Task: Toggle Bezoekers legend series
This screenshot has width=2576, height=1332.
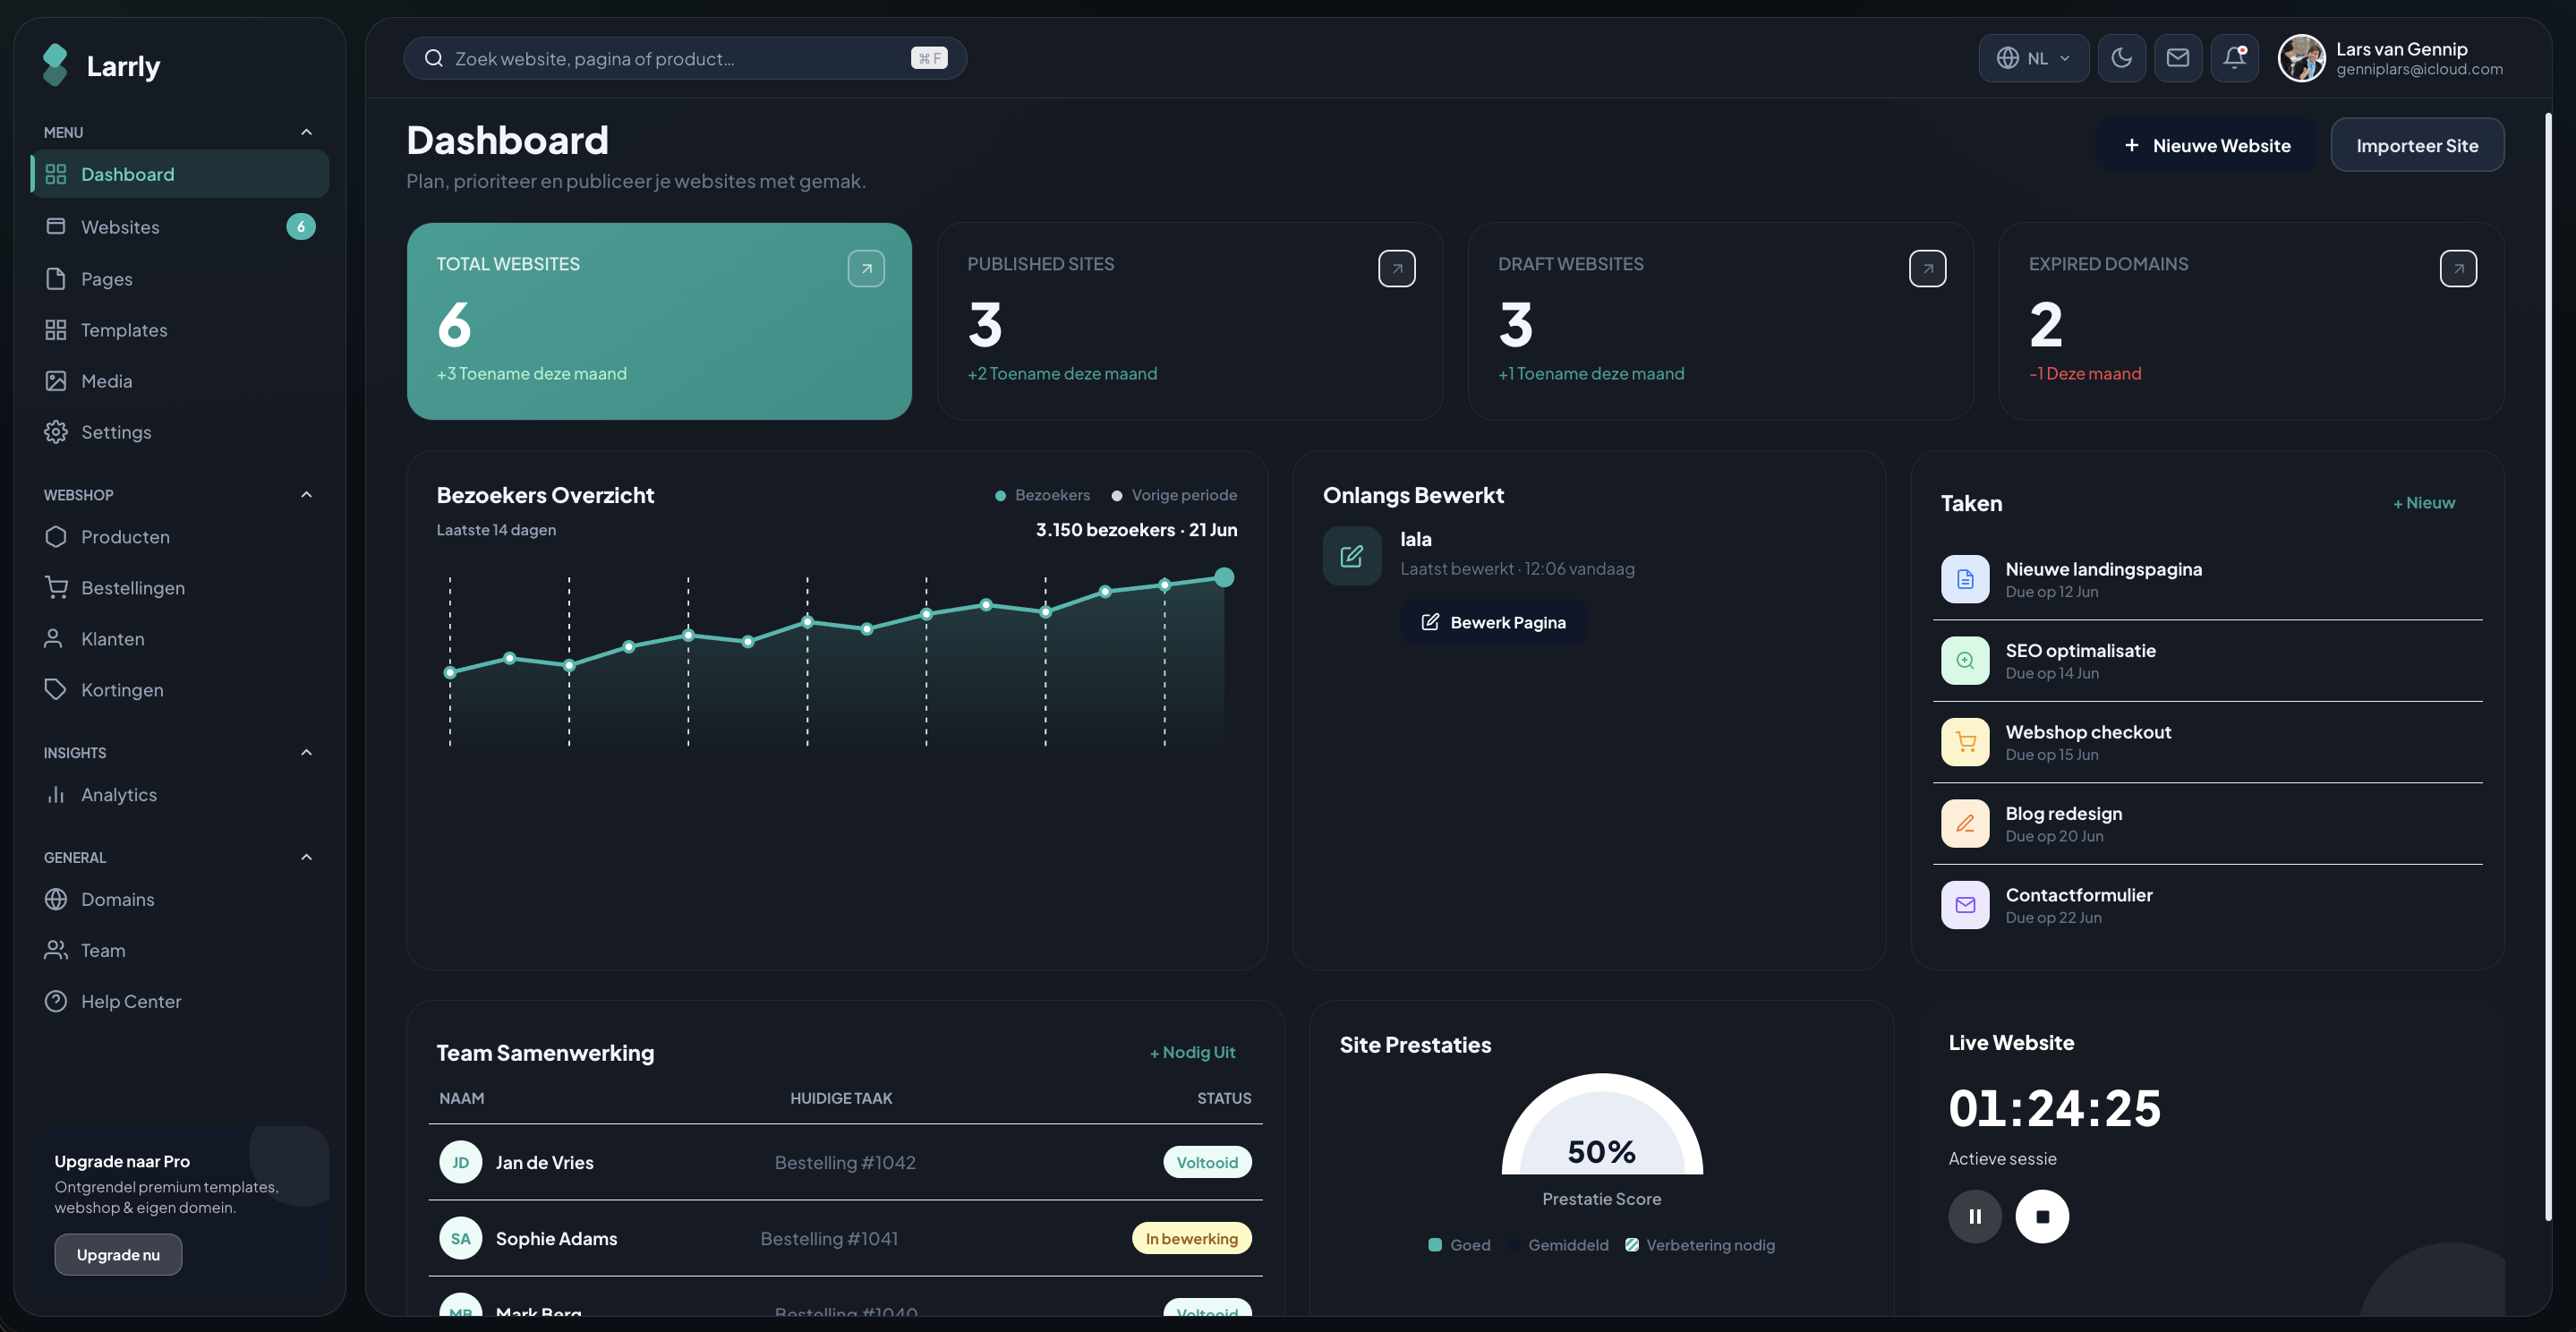Action: point(1042,495)
